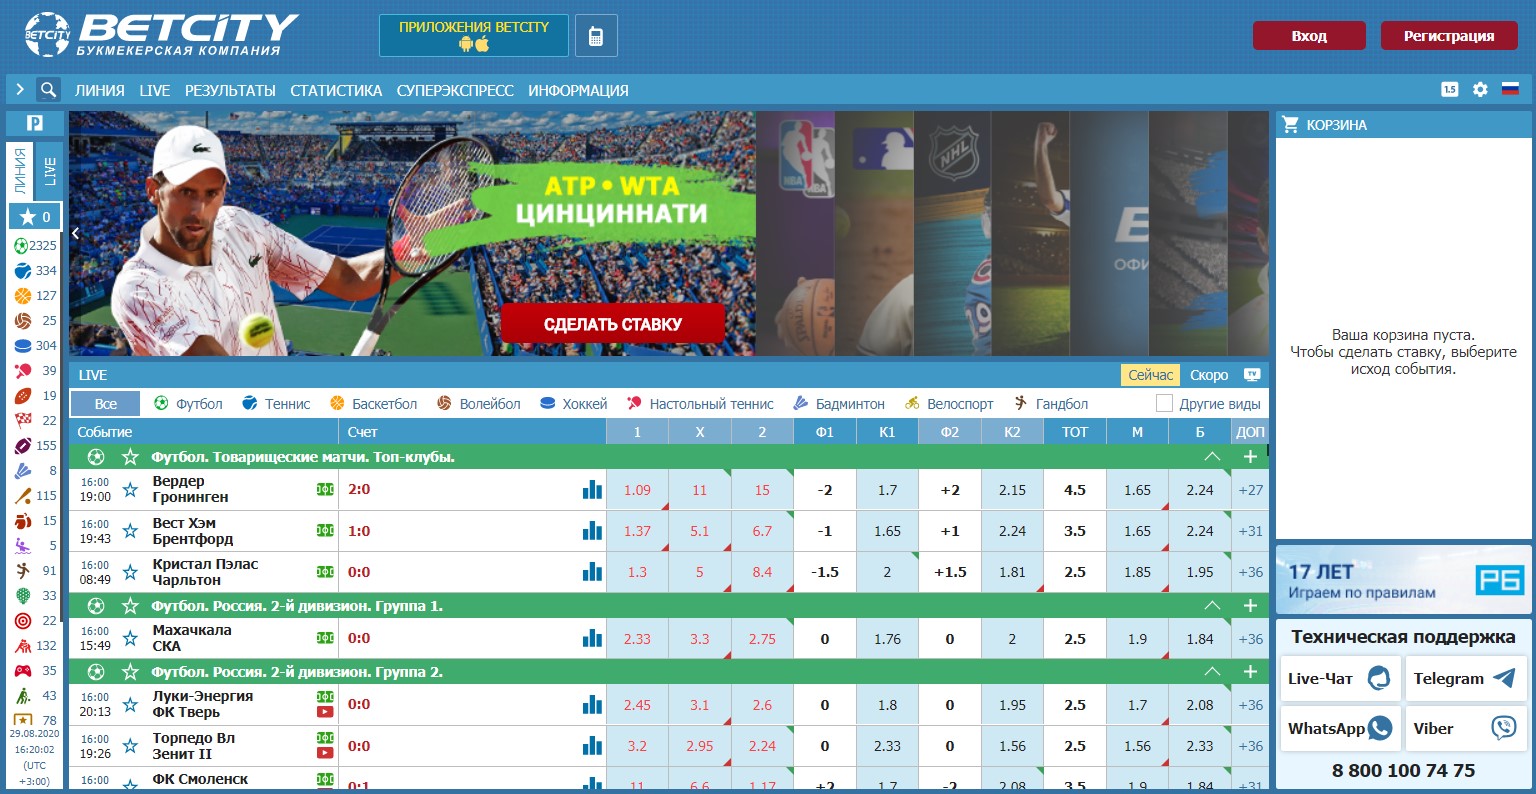Open video stream icon for Луки-Энергия match

(325, 712)
